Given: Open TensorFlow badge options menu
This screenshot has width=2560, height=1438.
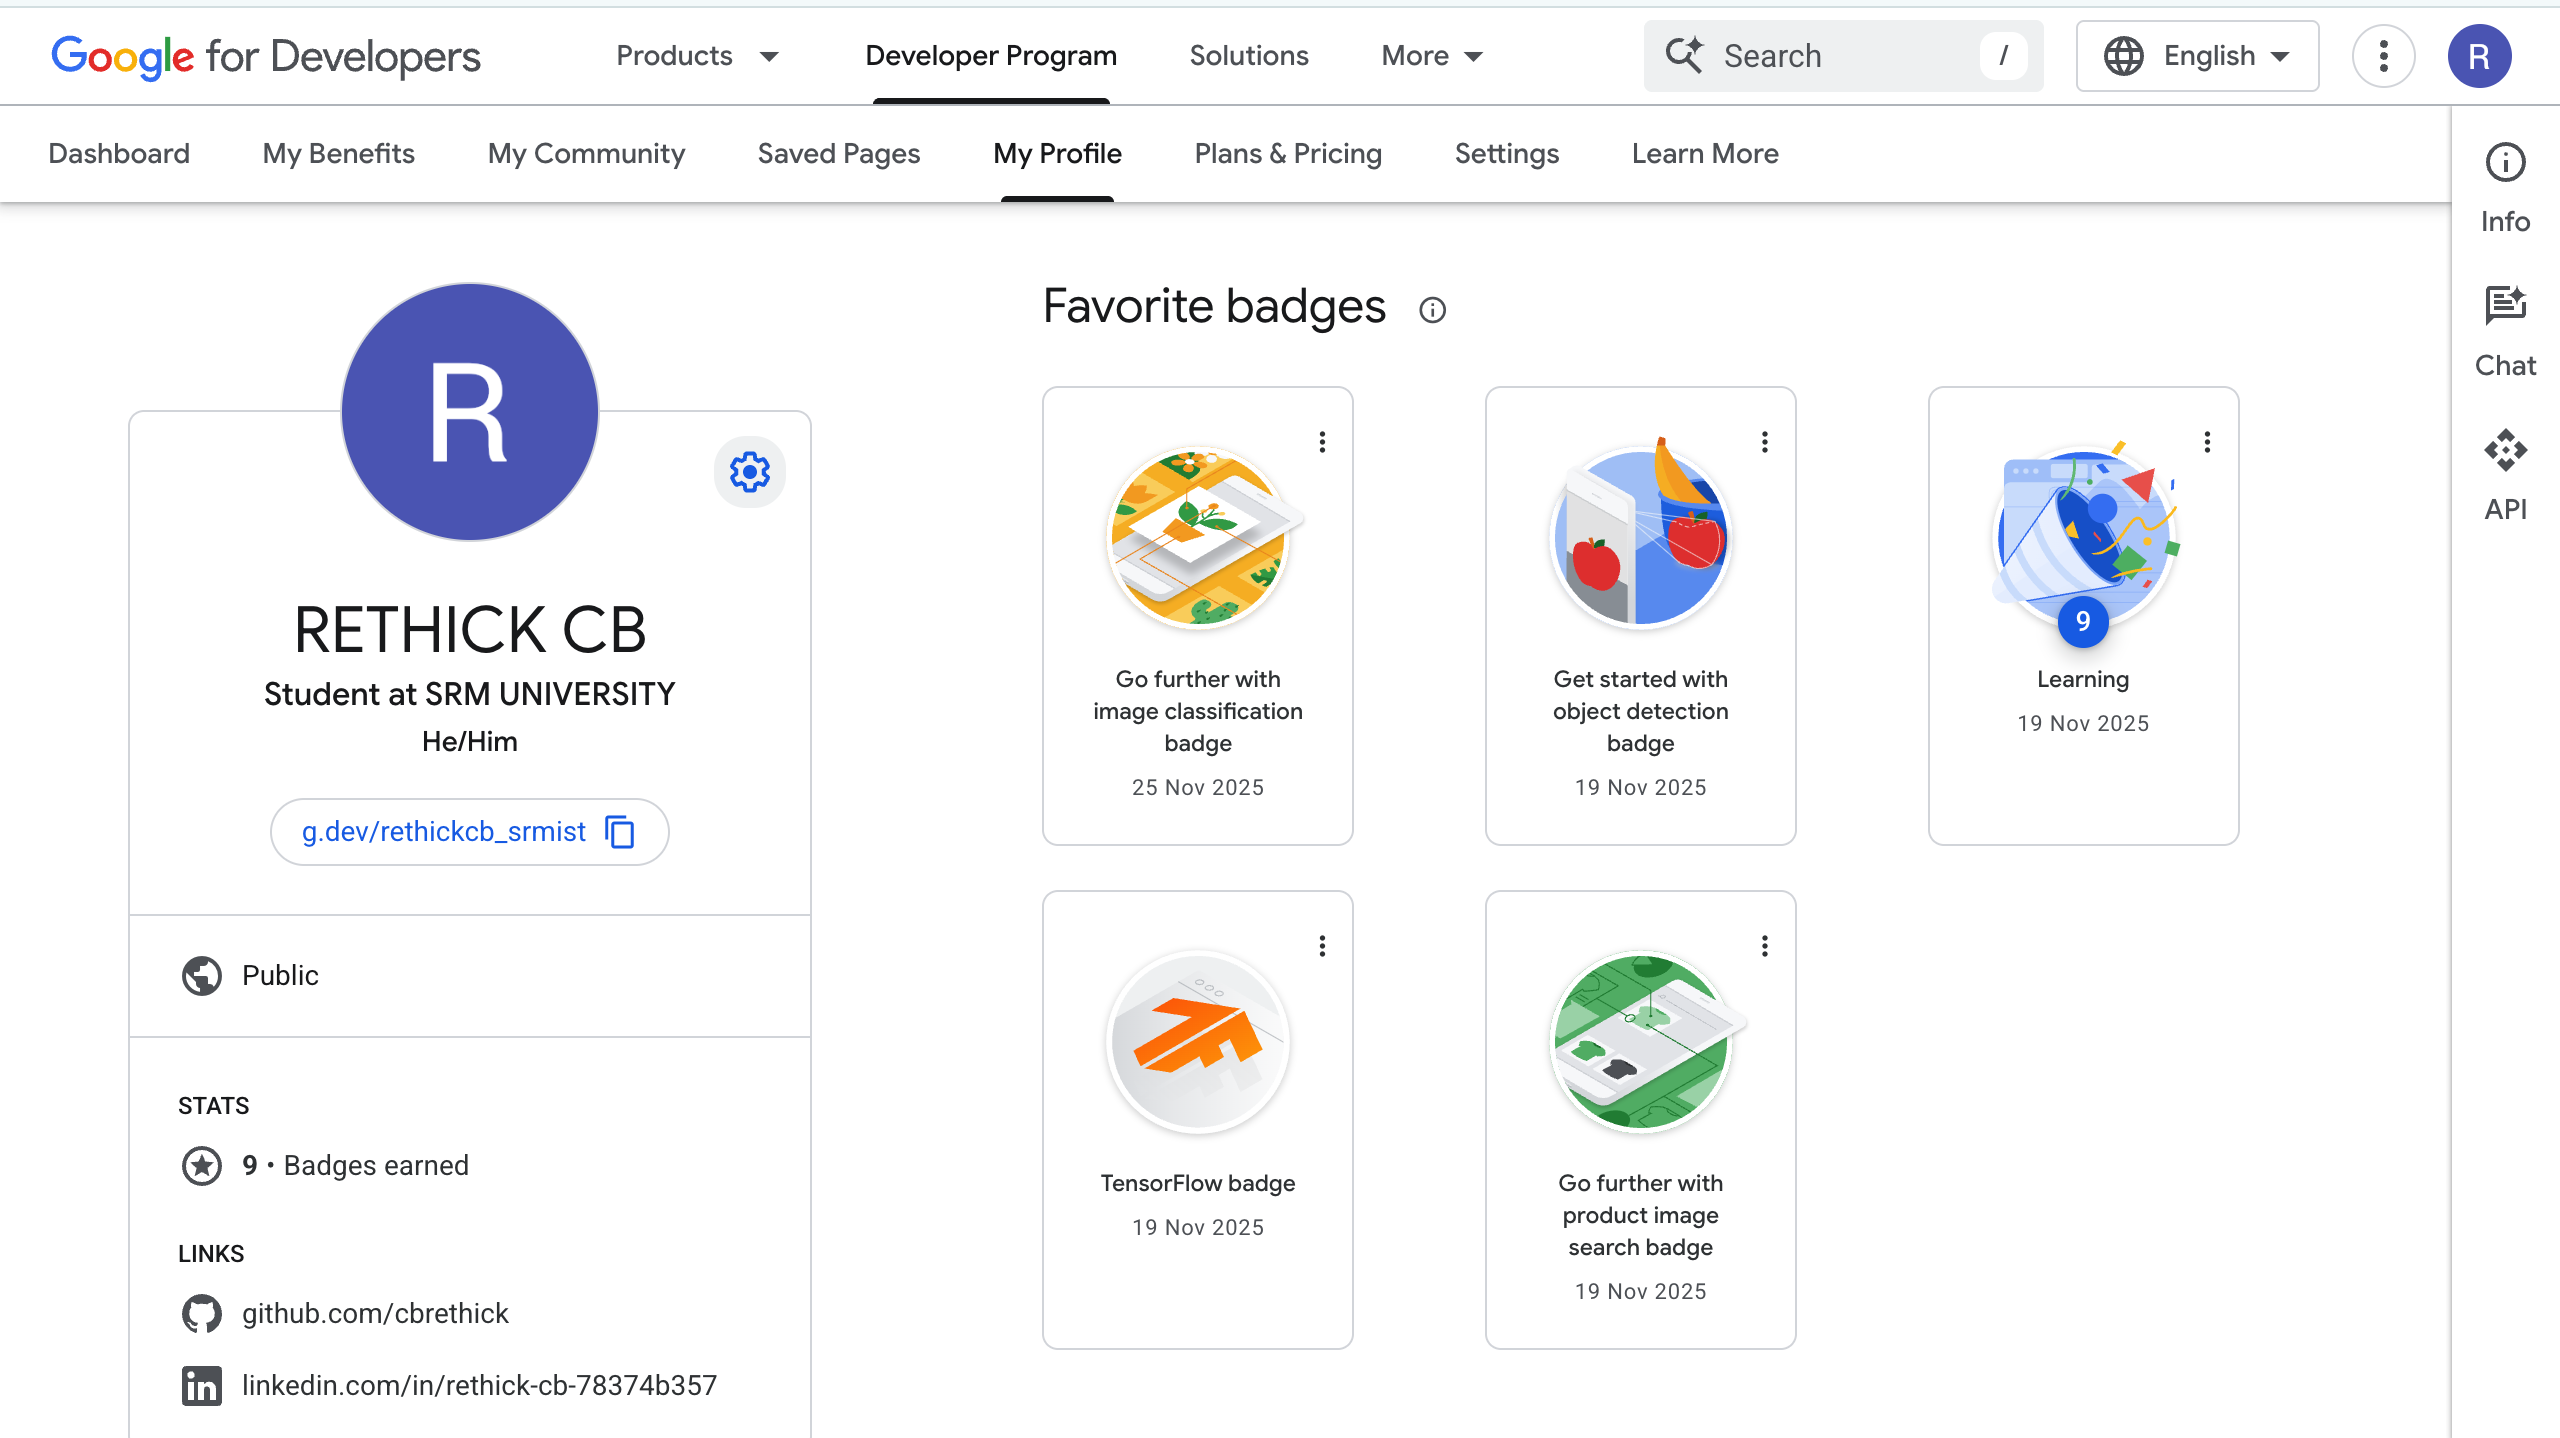Looking at the screenshot, I should point(1322,946).
